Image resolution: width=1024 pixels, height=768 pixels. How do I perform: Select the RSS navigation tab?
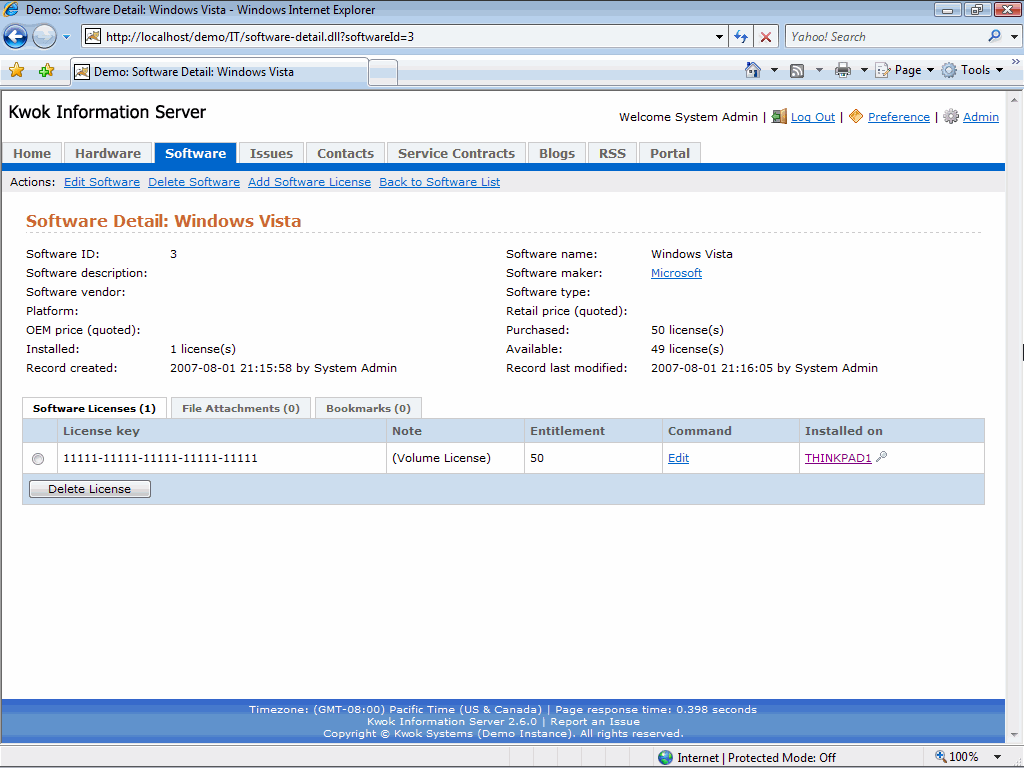613,153
